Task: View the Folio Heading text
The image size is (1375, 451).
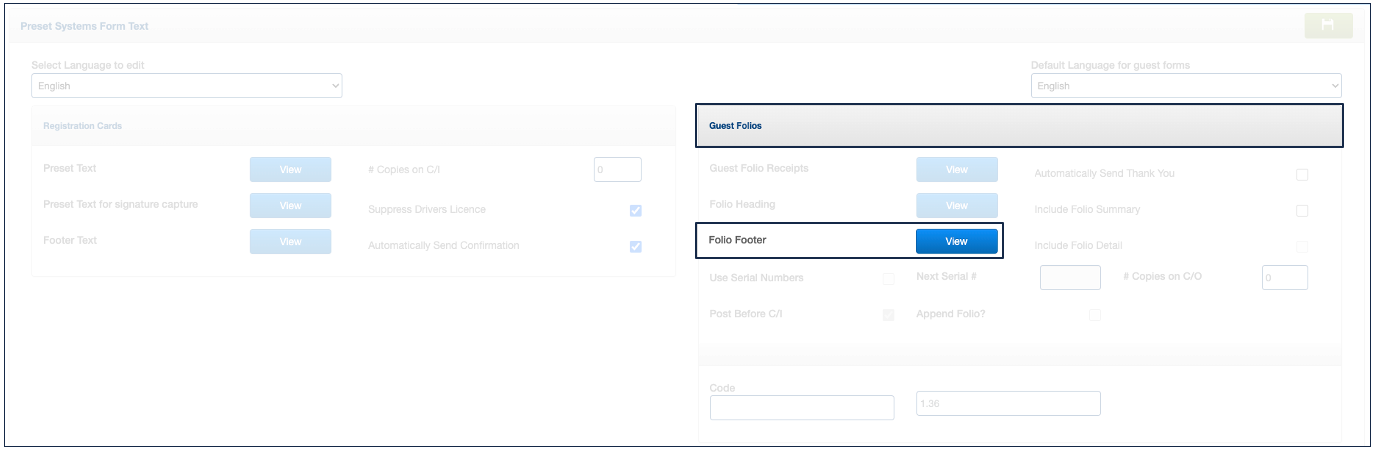Action: 956,206
